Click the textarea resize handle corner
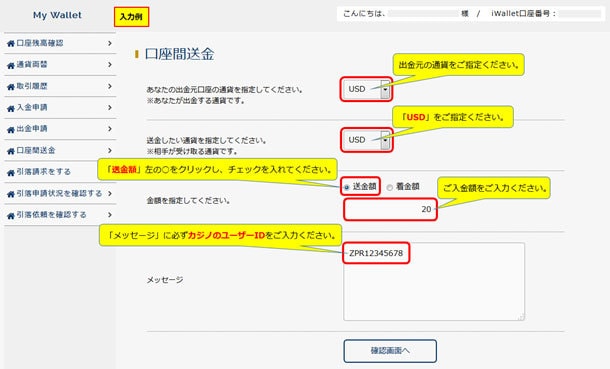Viewport: 610px width, 369px height. pyautogui.click(x=521, y=317)
